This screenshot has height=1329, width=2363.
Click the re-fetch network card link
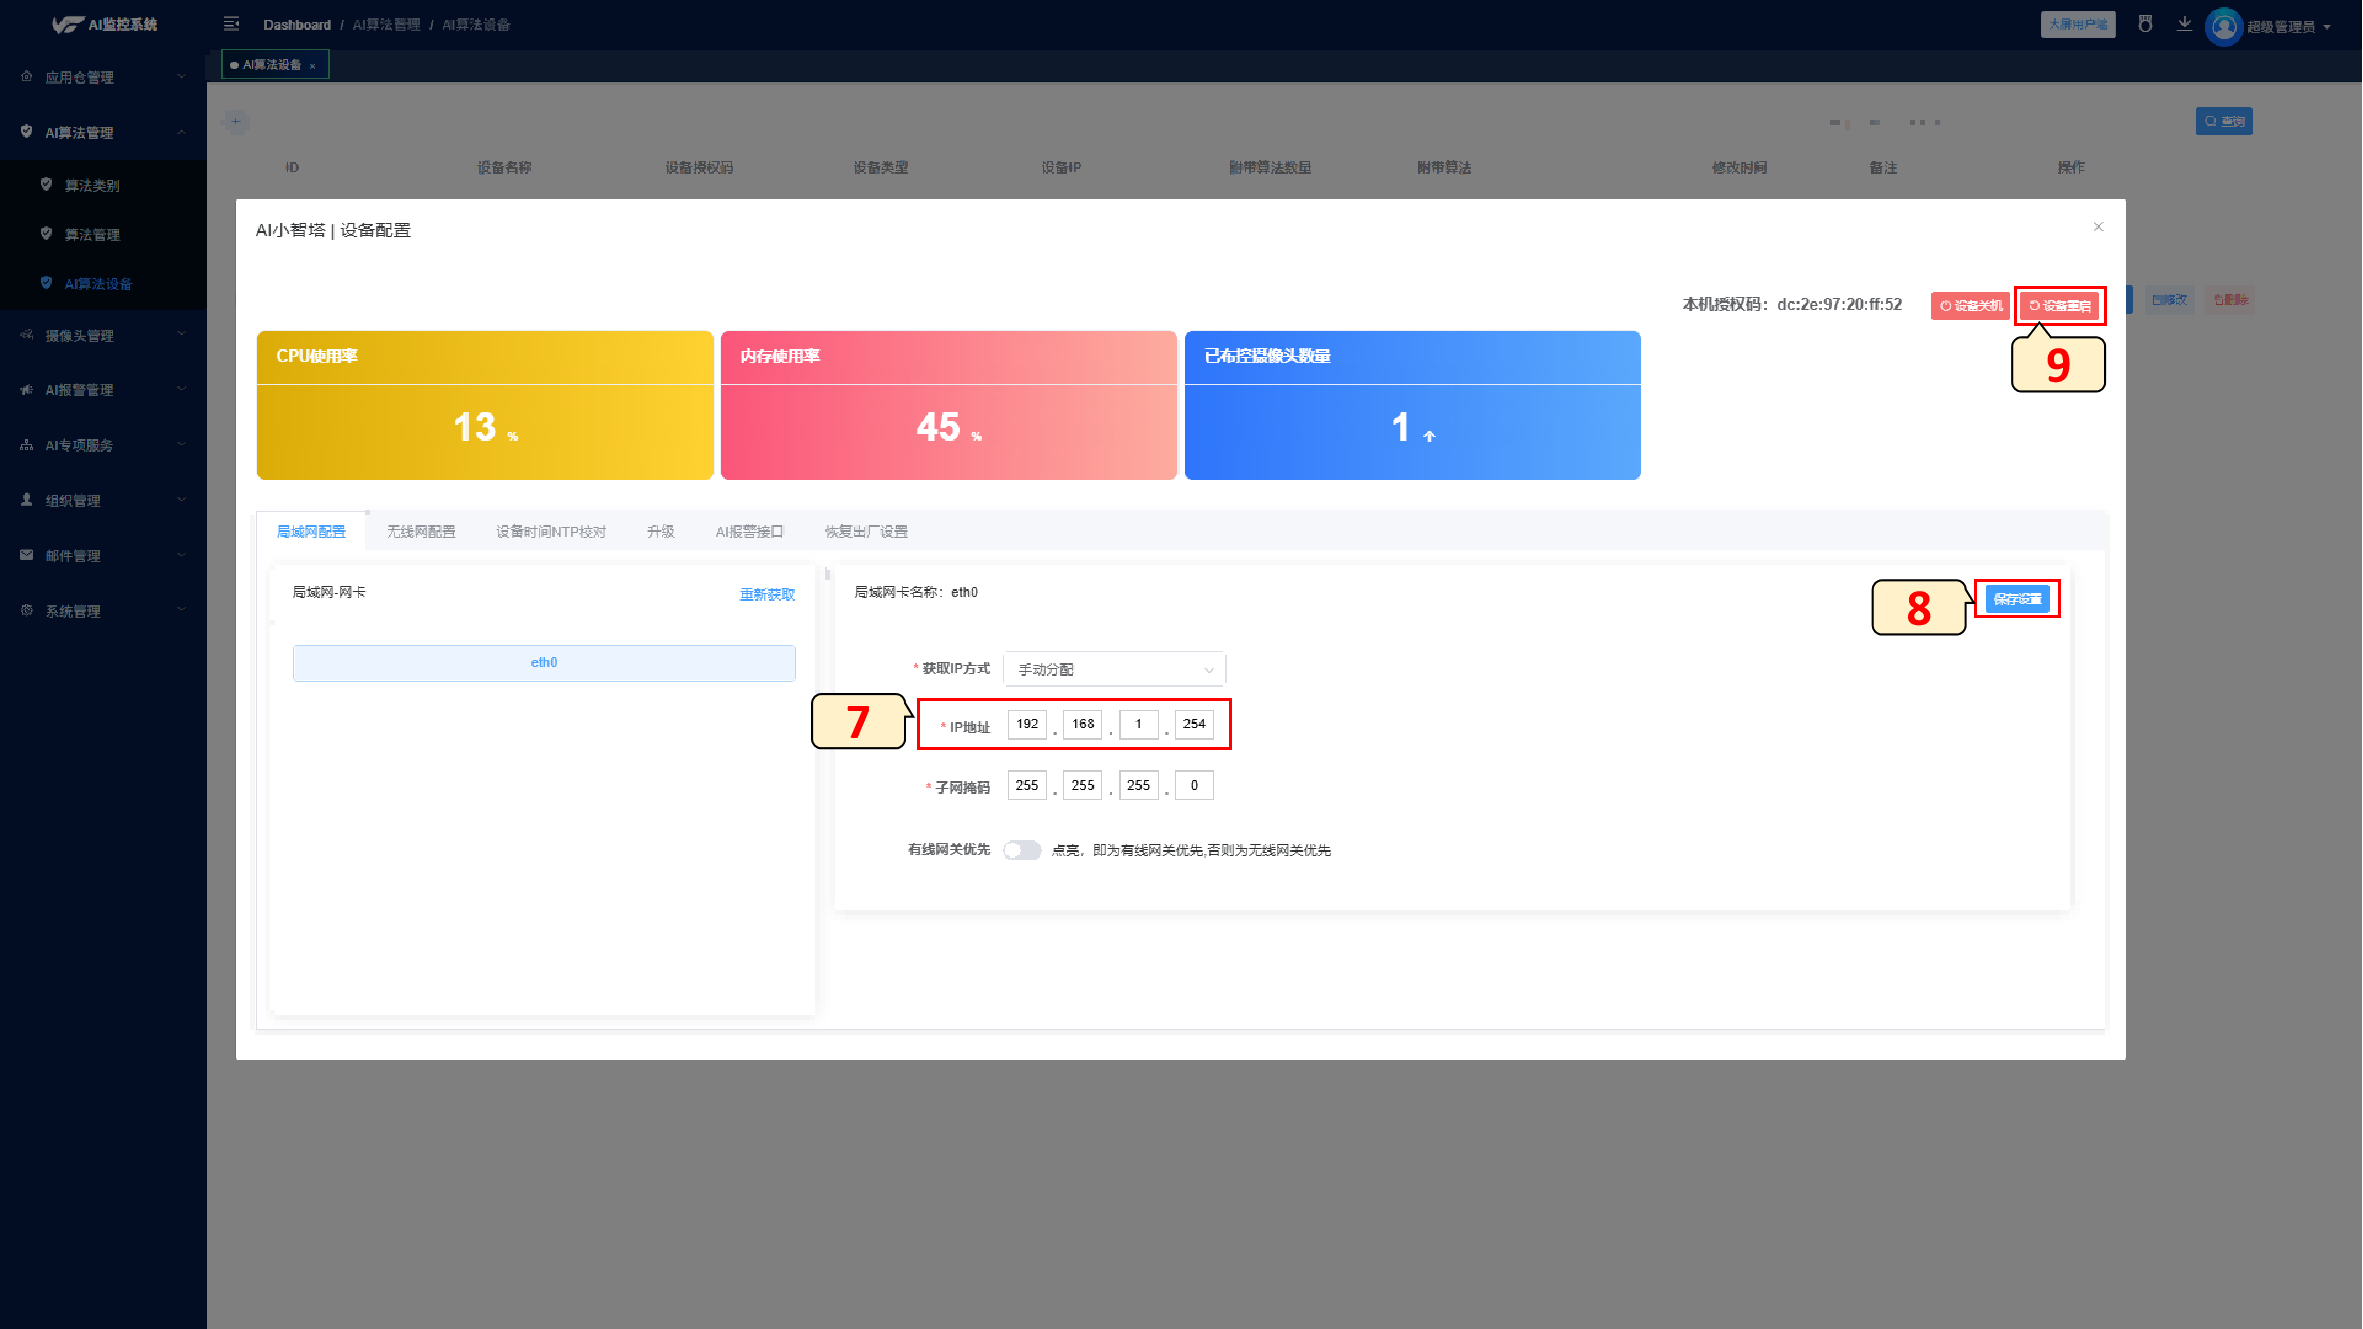click(767, 594)
